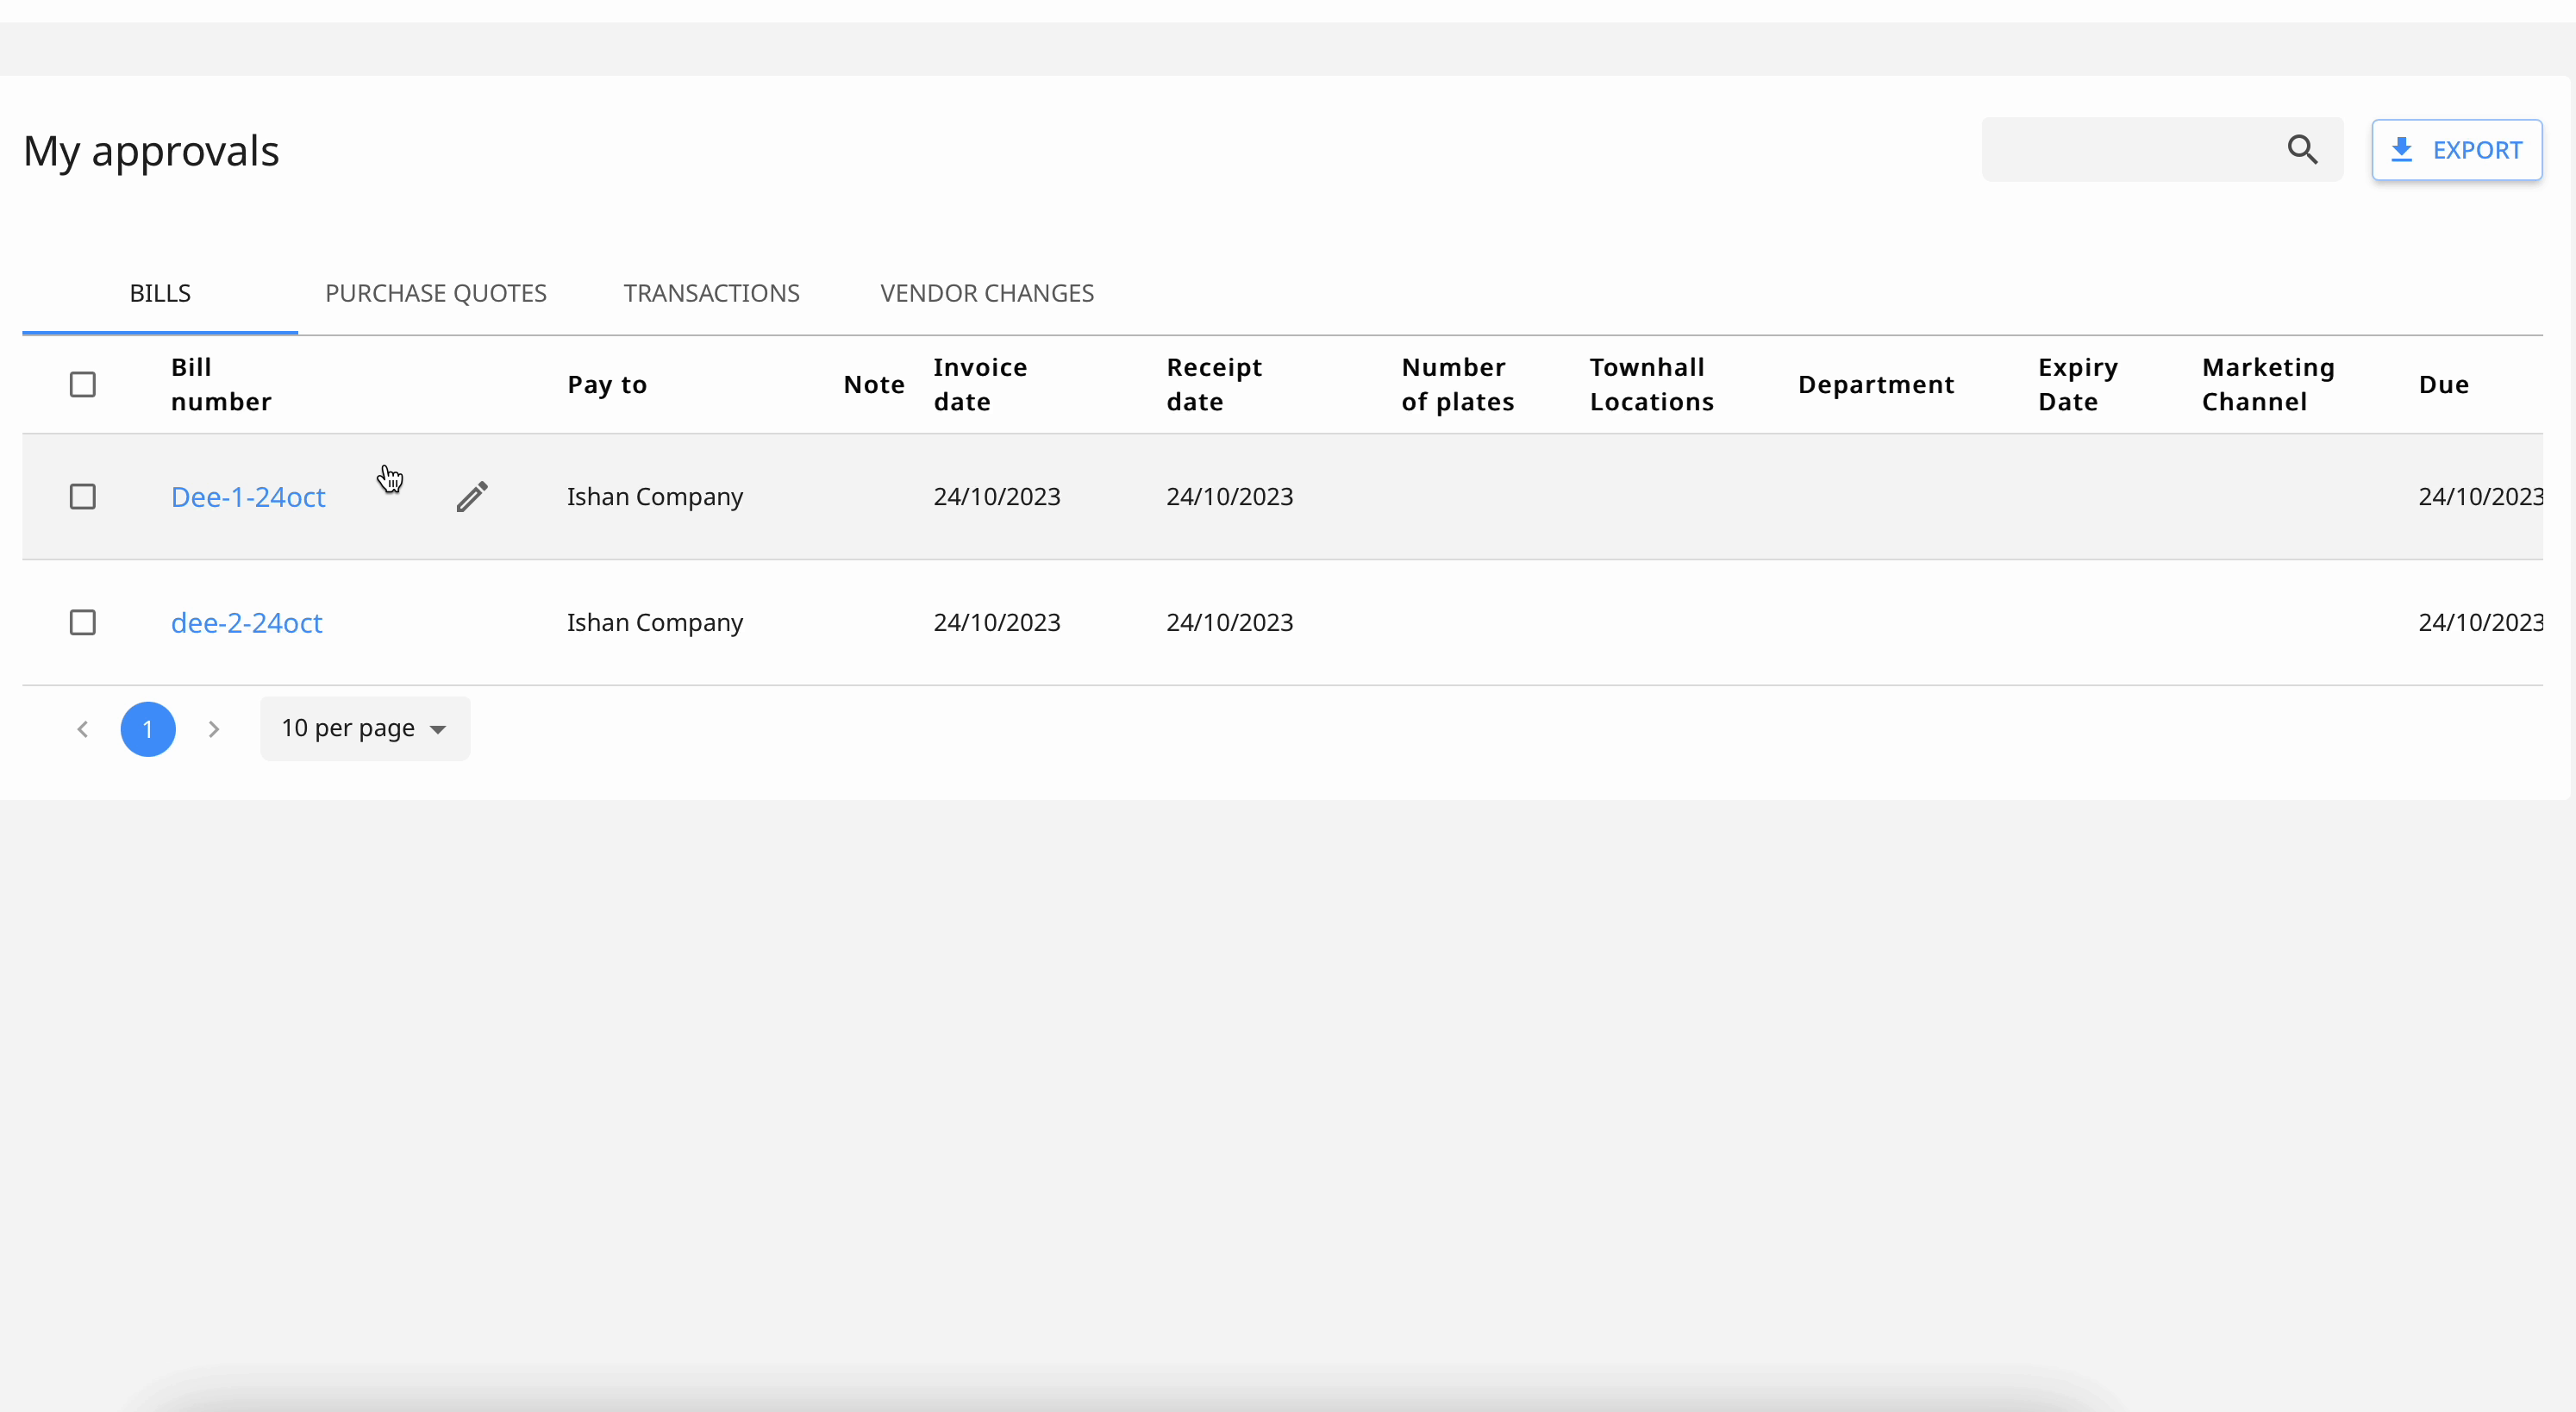
Task: Click the Export button
Action: click(2456, 150)
